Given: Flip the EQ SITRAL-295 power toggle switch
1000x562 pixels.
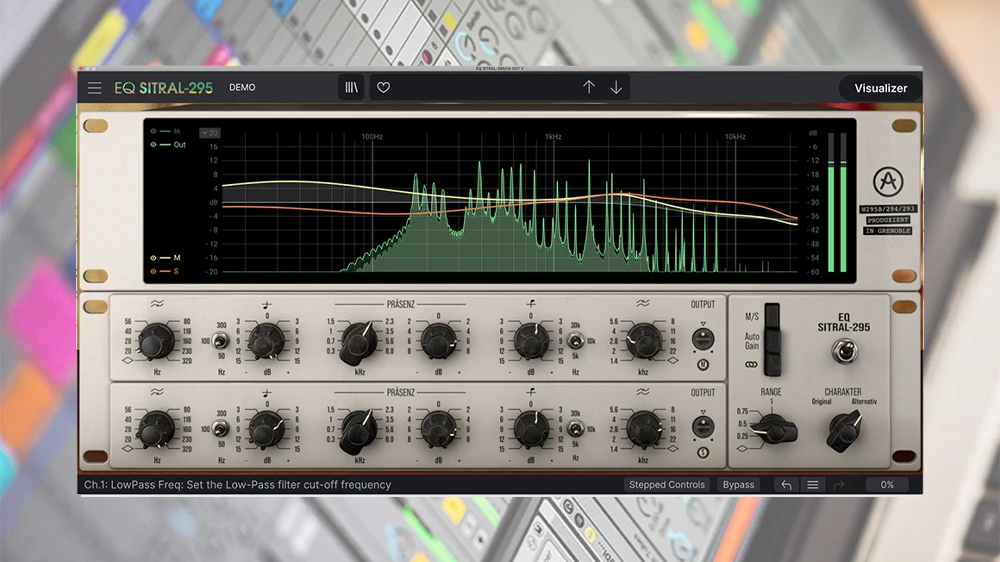Looking at the screenshot, I should click(842, 349).
